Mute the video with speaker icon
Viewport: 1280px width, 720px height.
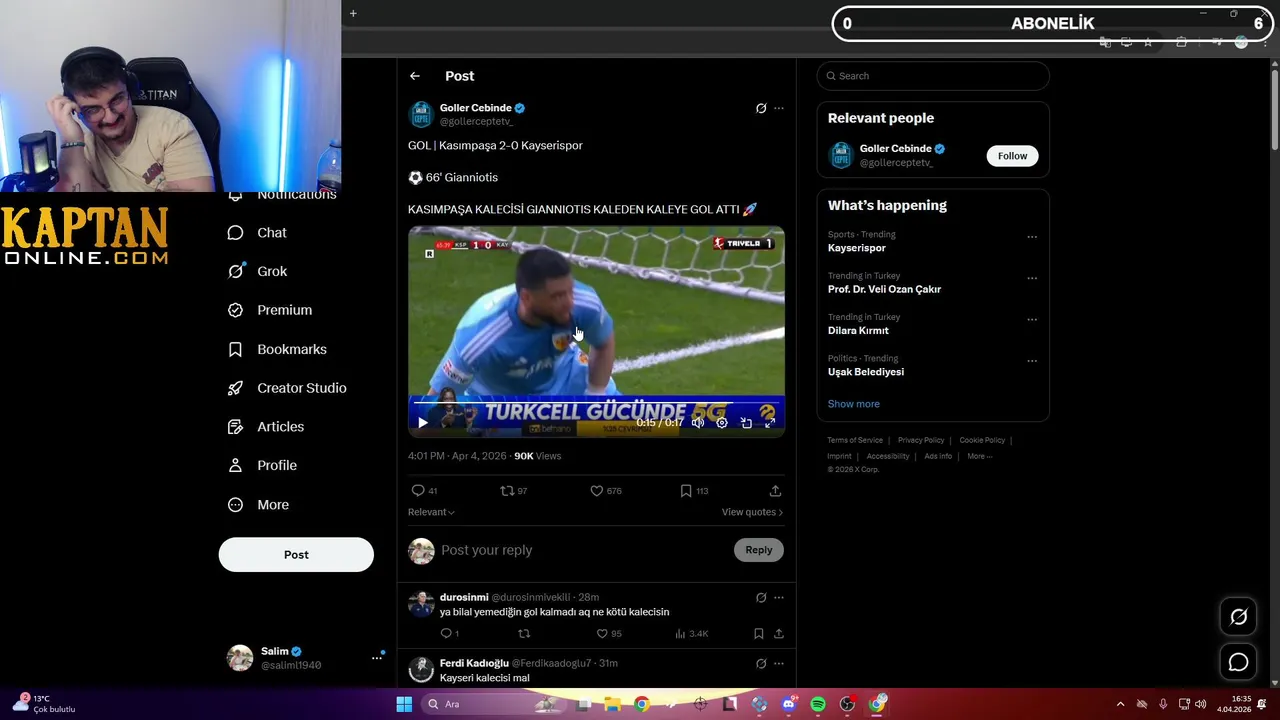(x=698, y=423)
